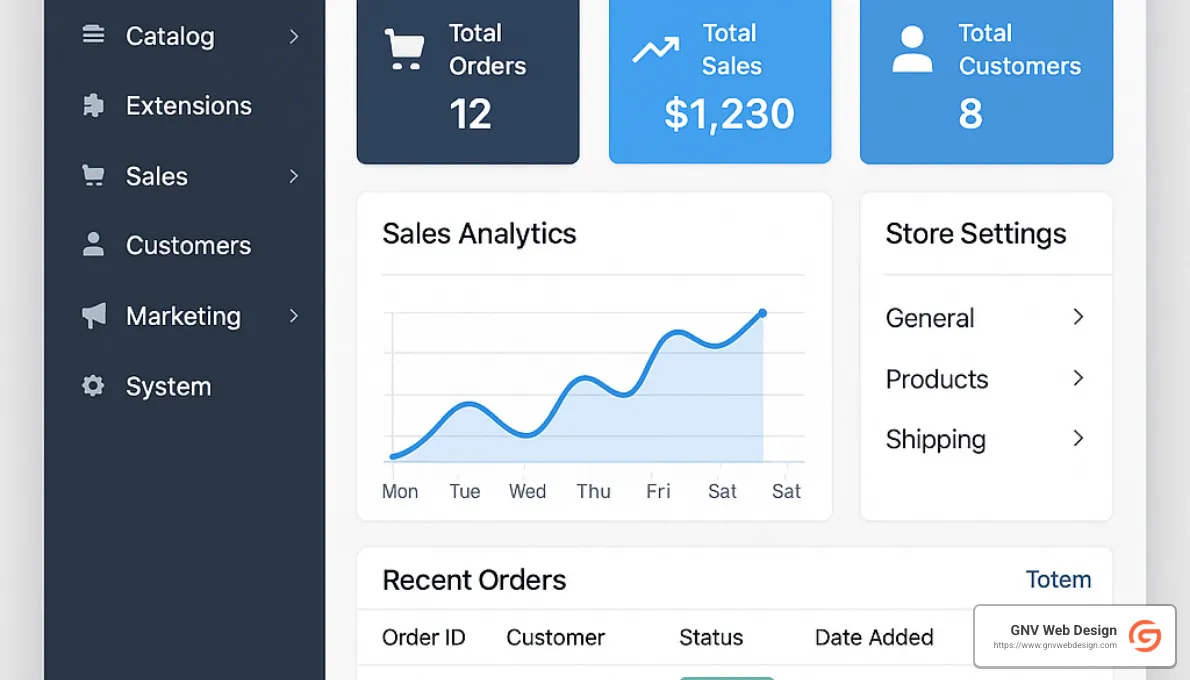The image size is (1190, 680).
Task: Click the Catalog list icon in sidebar
Action: coord(94,35)
